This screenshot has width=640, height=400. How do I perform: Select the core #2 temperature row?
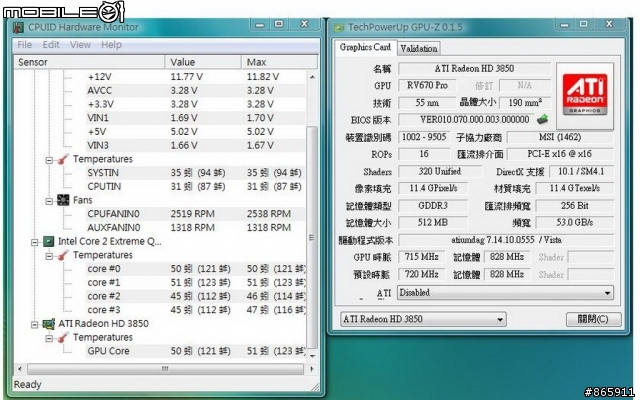pos(195,296)
